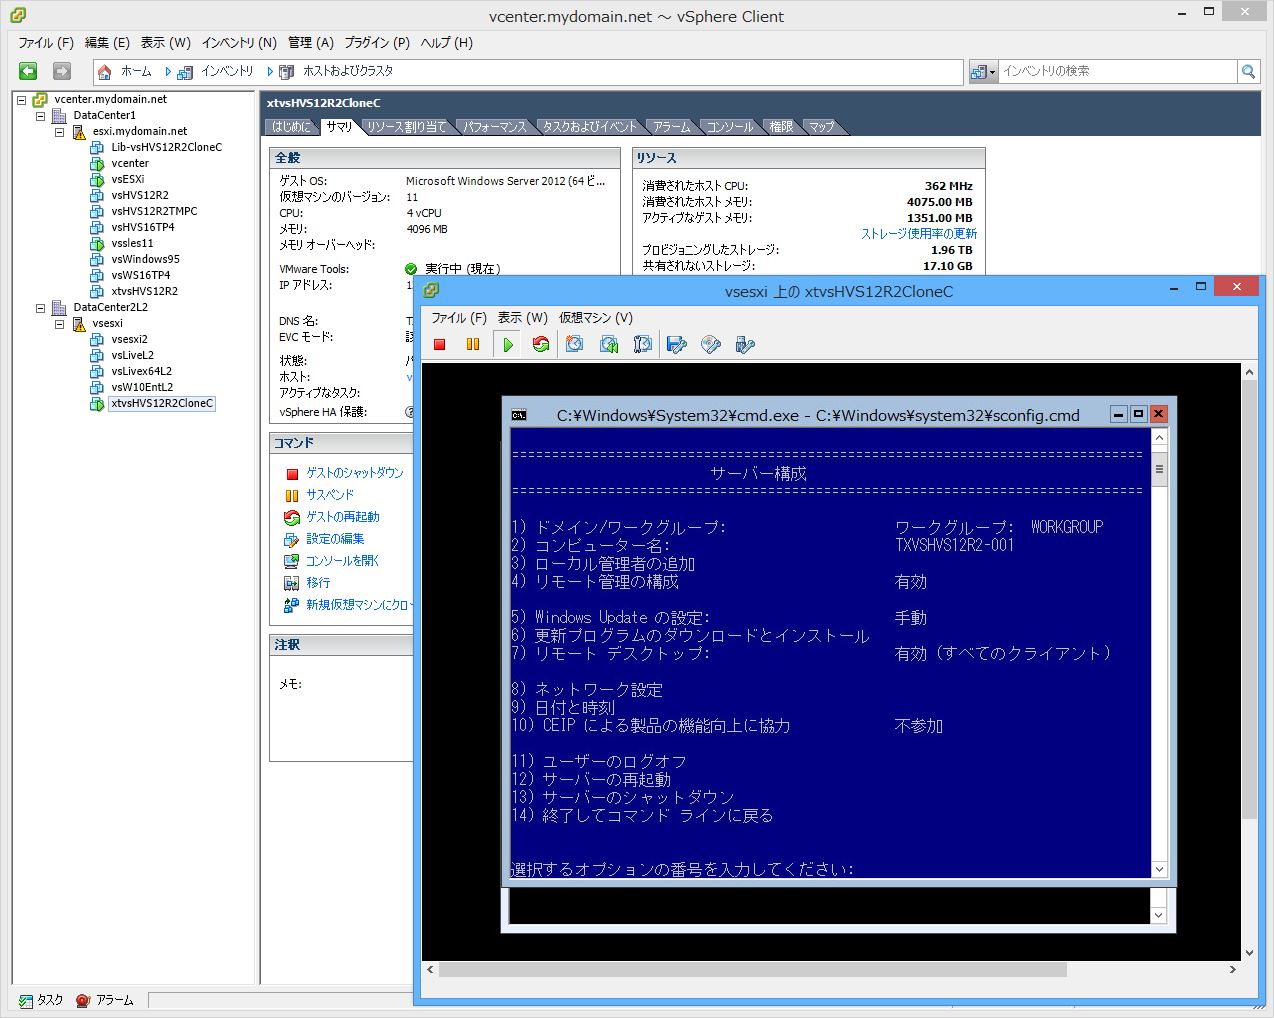This screenshot has width=1274, height=1018.
Task: Click guest shutdown icon in commands panel
Action: (x=292, y=473)
